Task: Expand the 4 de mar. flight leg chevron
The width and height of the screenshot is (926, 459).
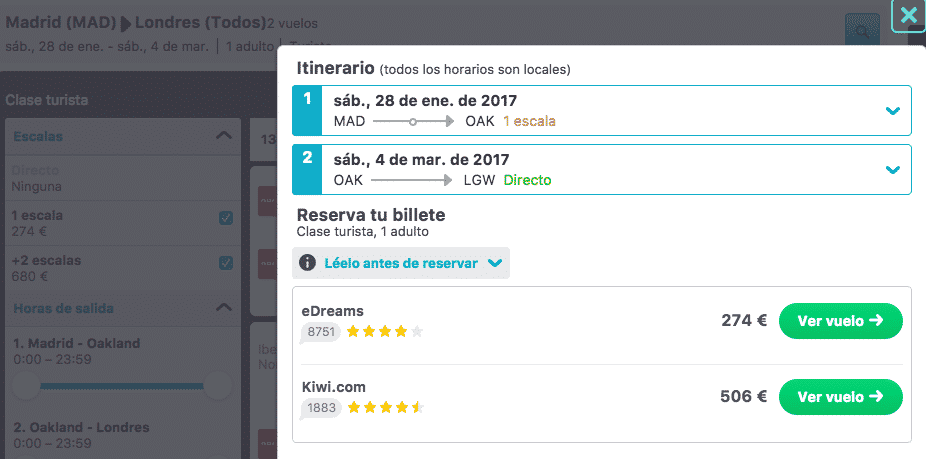Action: (x=893, y=170)
